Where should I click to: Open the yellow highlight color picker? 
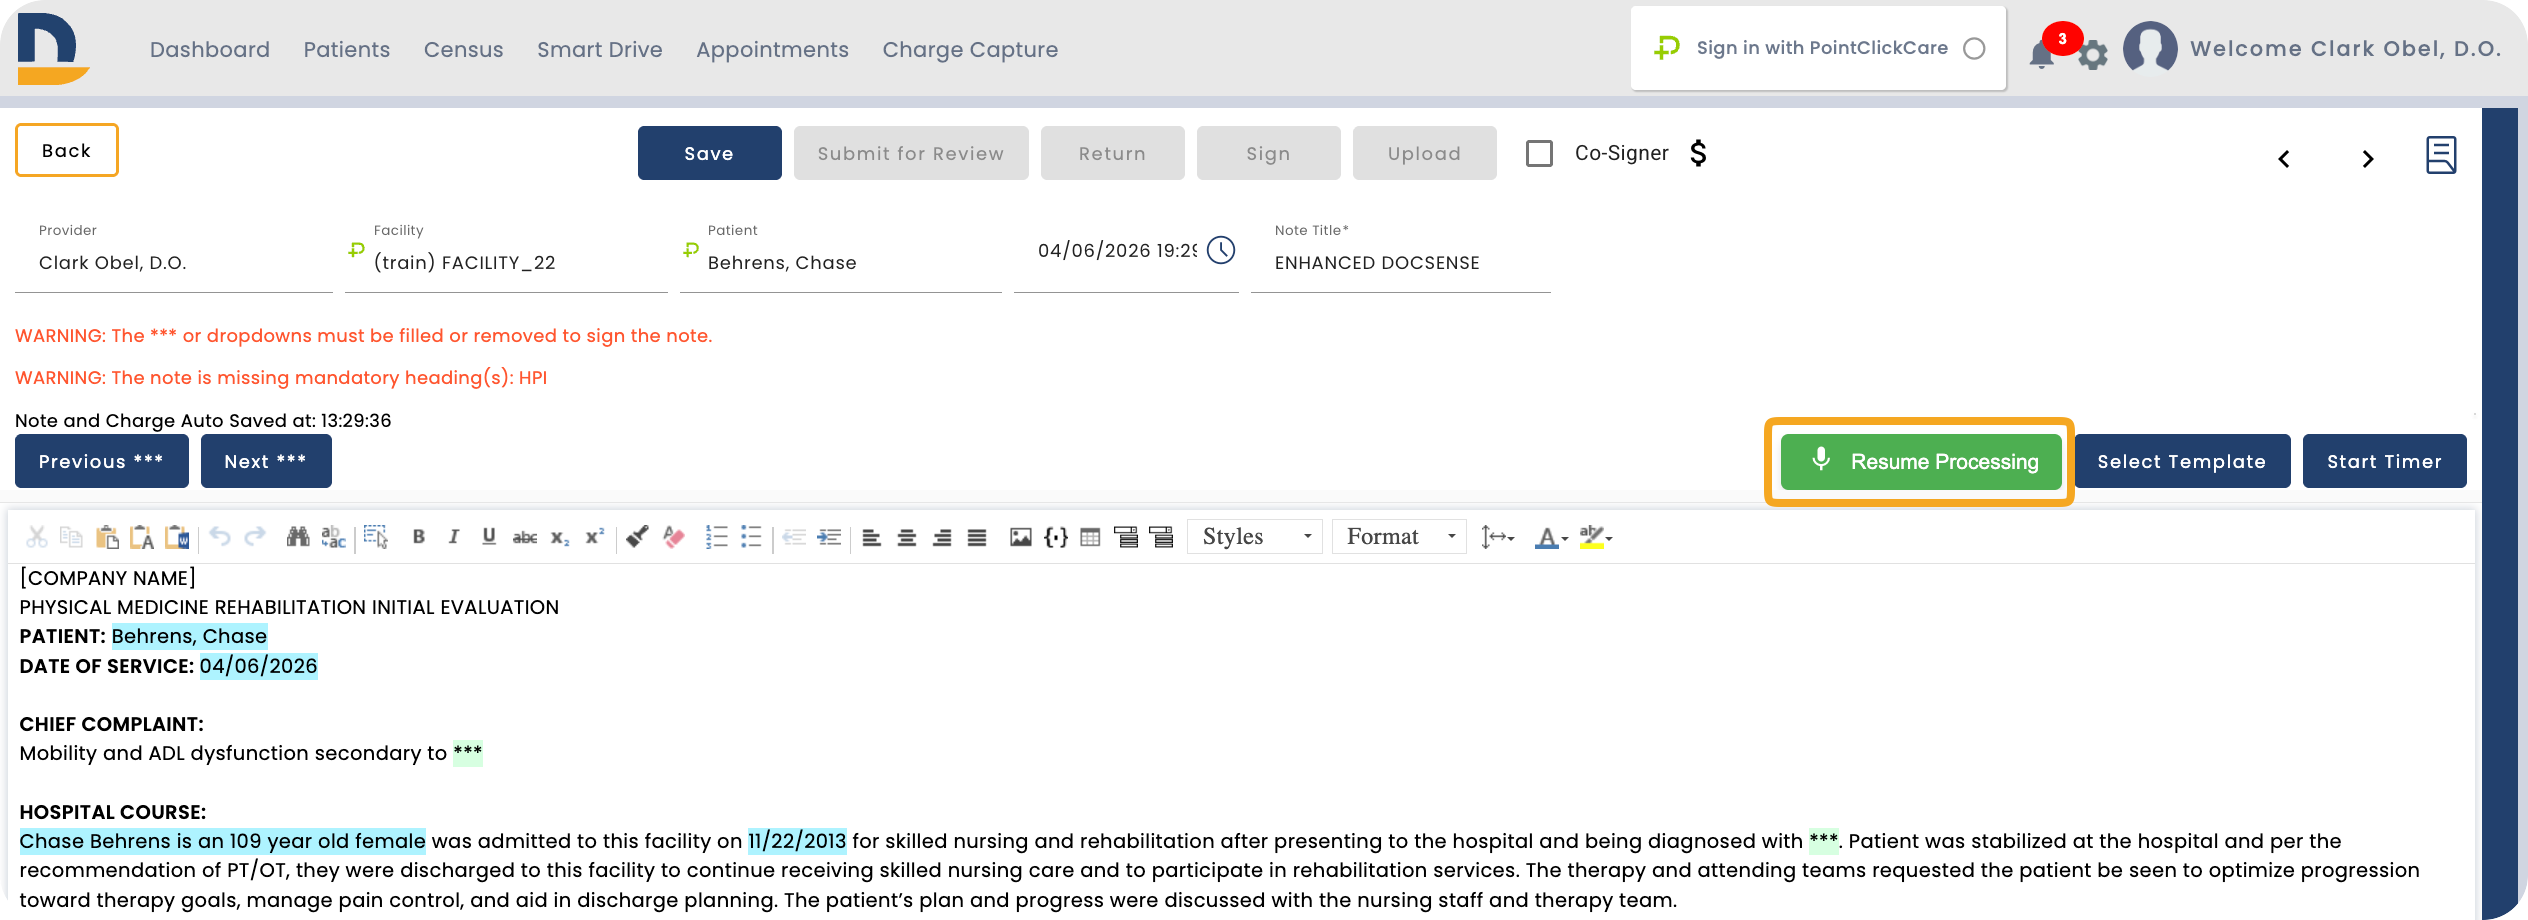pyautogui.click(x=1596, y=537)
